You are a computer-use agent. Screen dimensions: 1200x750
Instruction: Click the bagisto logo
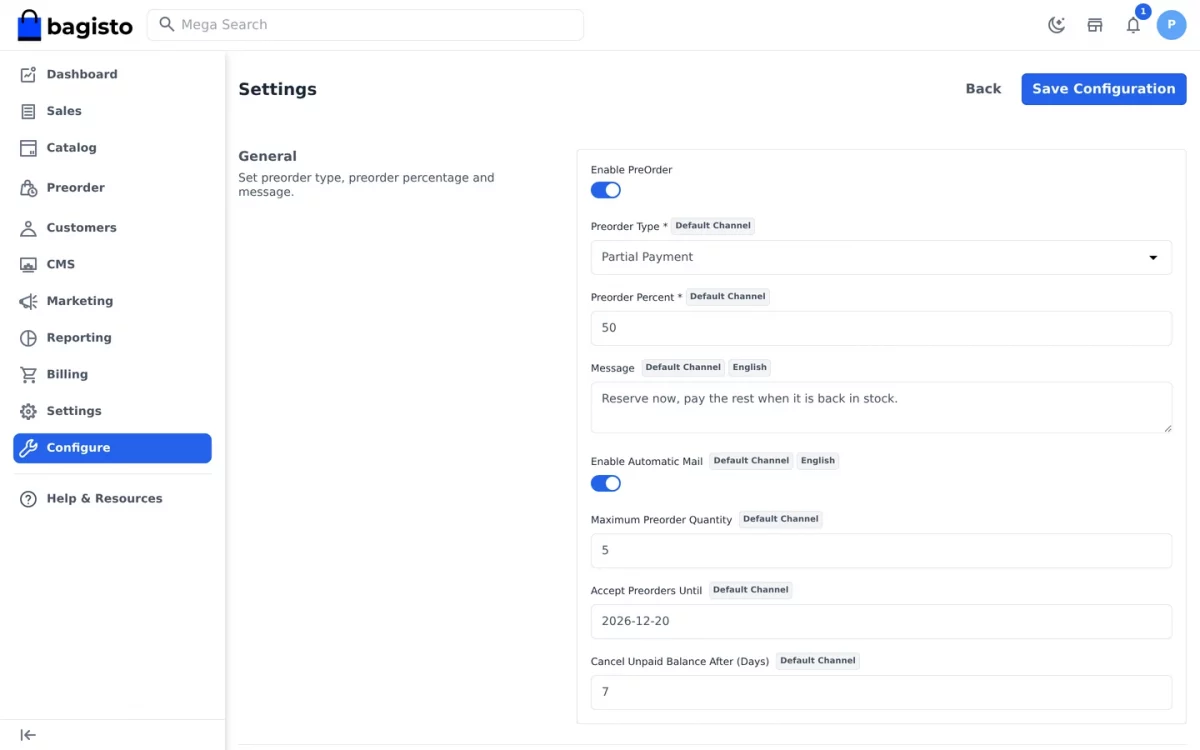pos(75,25)
